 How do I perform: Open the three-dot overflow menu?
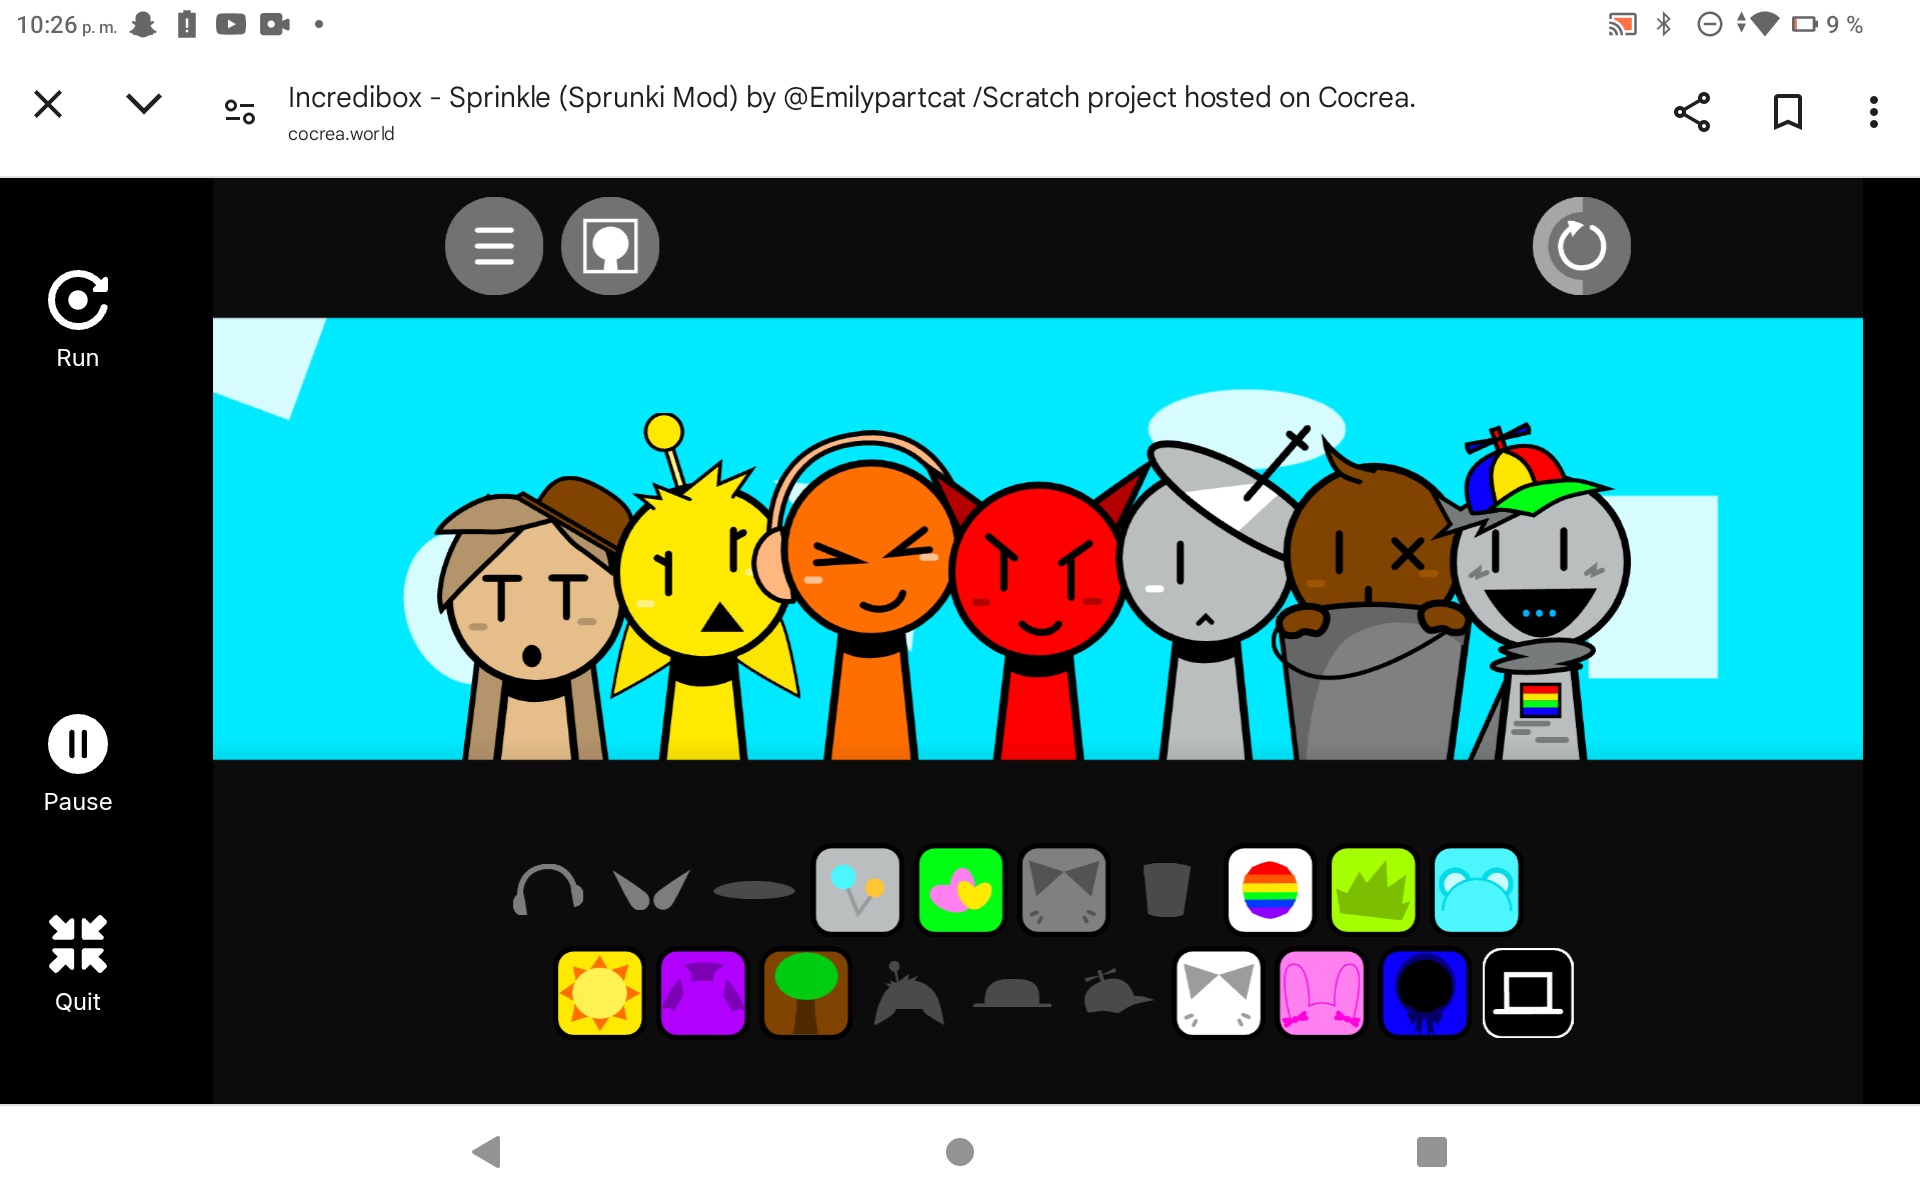point(1874,112)
